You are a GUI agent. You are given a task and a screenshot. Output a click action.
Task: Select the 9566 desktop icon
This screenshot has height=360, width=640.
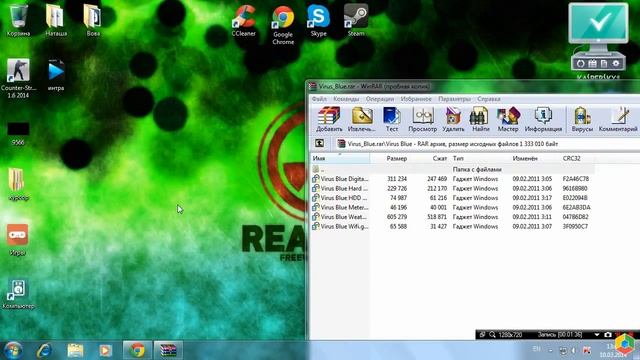[x=18, y=133]
